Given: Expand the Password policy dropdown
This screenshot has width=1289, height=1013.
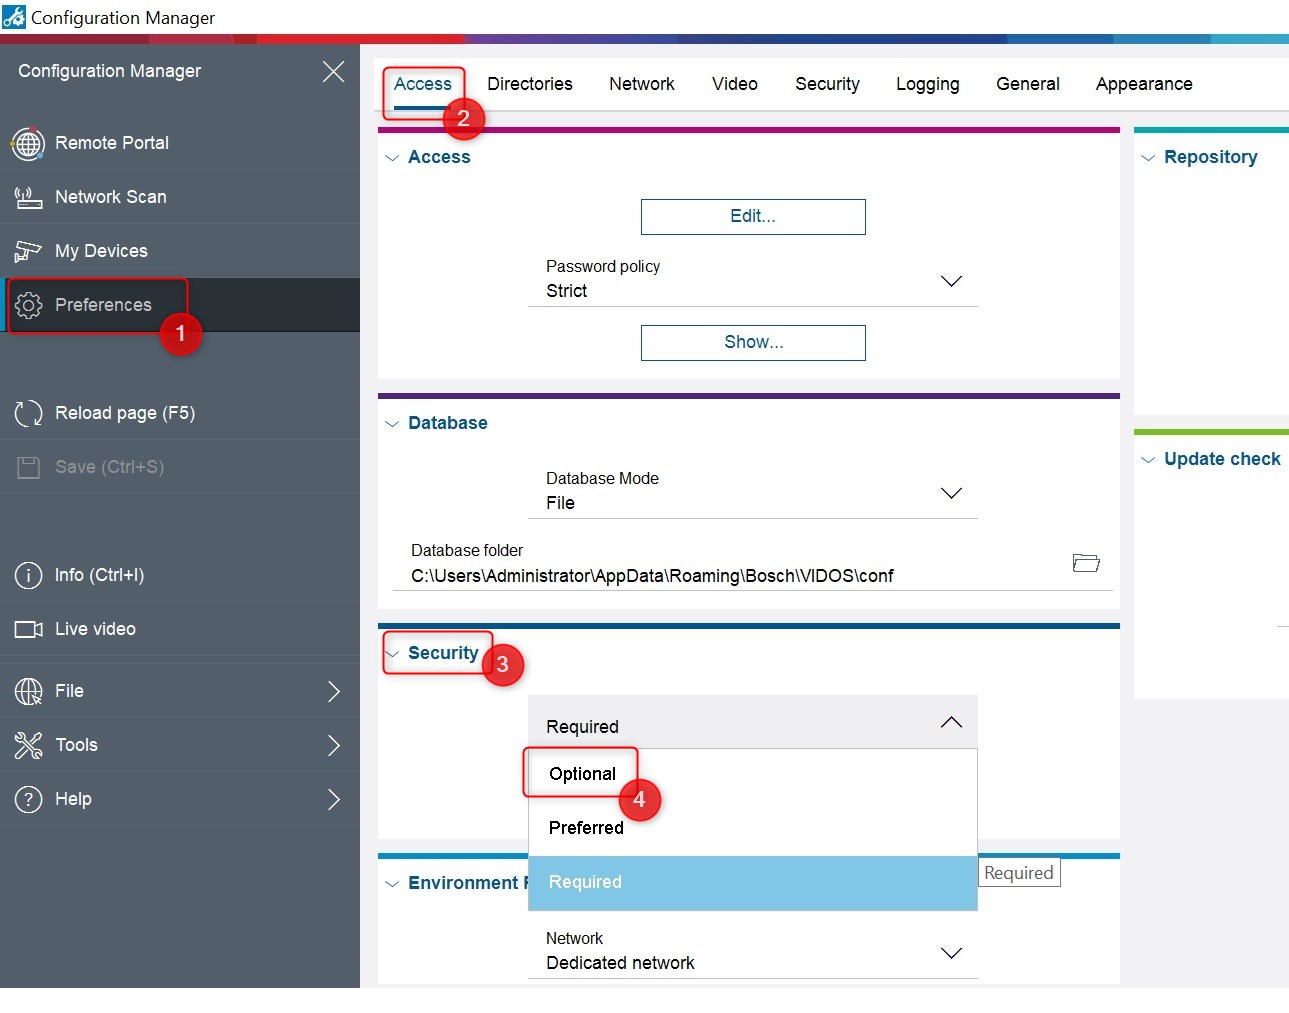Looking at the screenshot, I should pyautogui.click(x=951, y=281).
